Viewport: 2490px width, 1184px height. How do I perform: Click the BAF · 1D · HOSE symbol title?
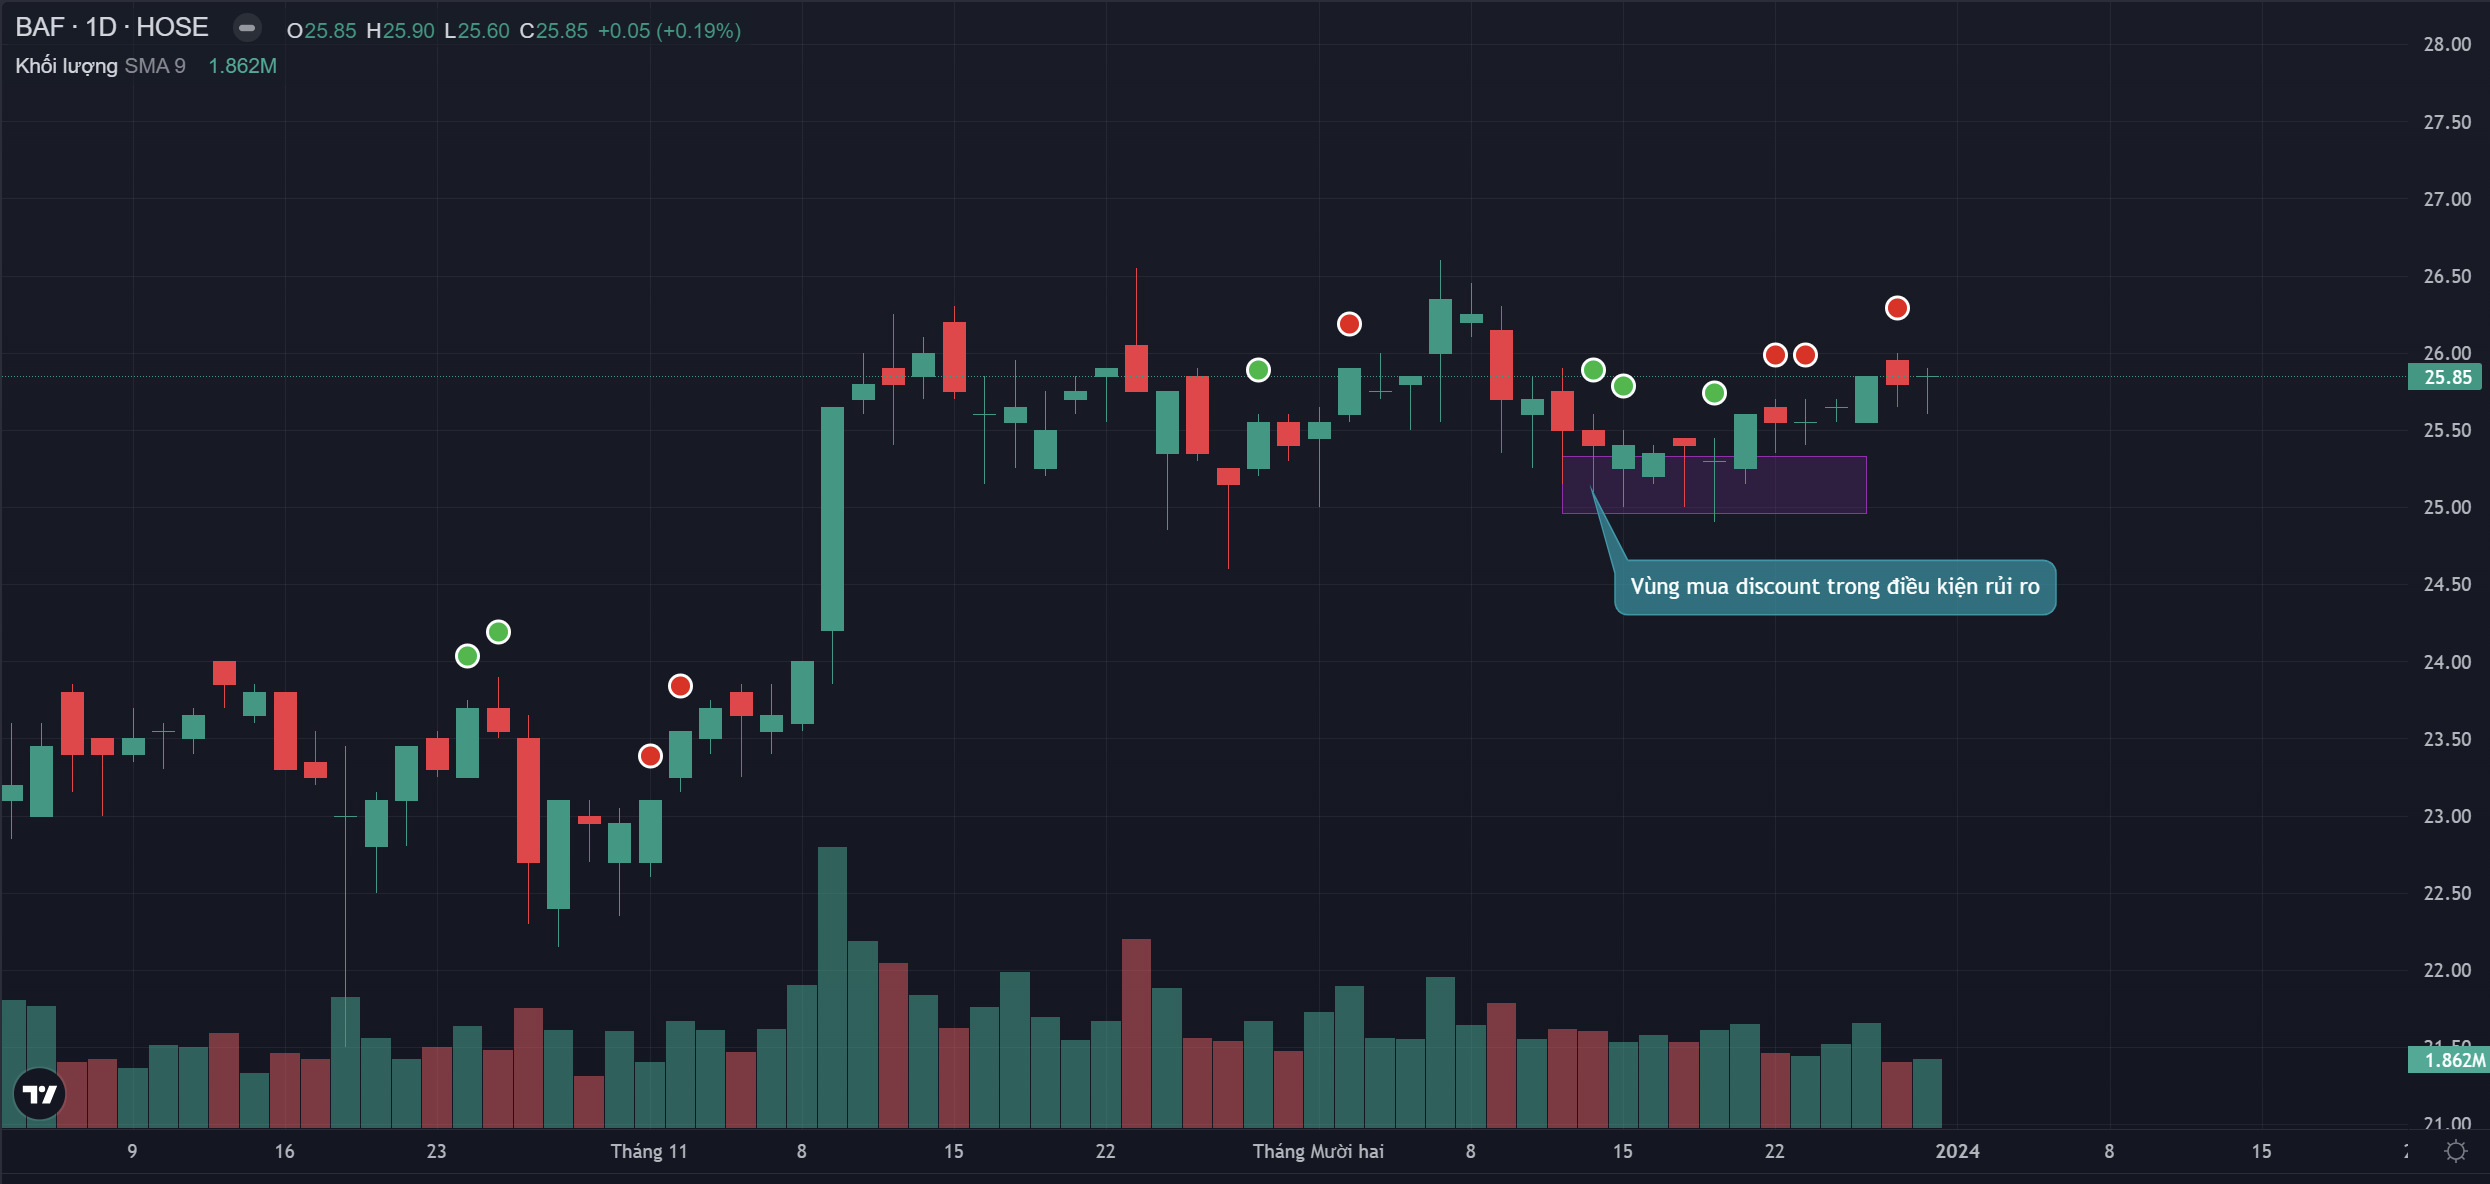coord(112,27)
